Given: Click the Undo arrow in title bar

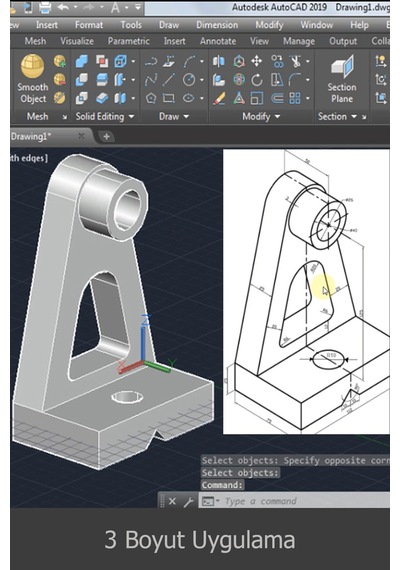Looking at the screenshot, I should (63, 7).
